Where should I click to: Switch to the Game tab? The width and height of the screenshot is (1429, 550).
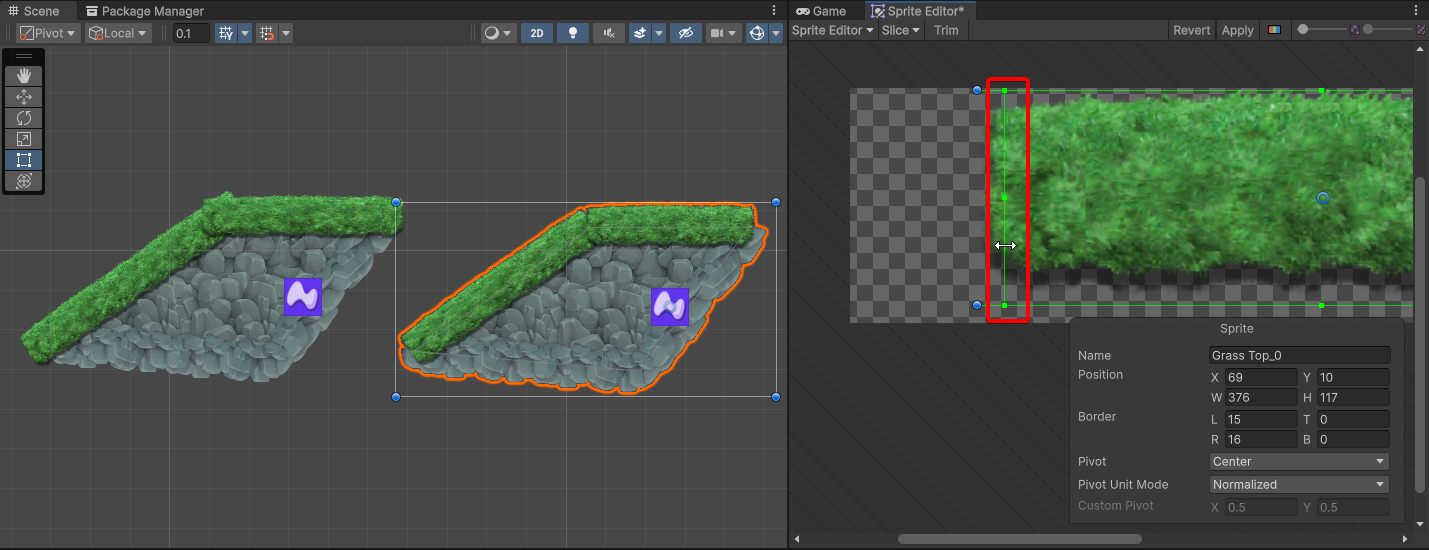(821, 11)
